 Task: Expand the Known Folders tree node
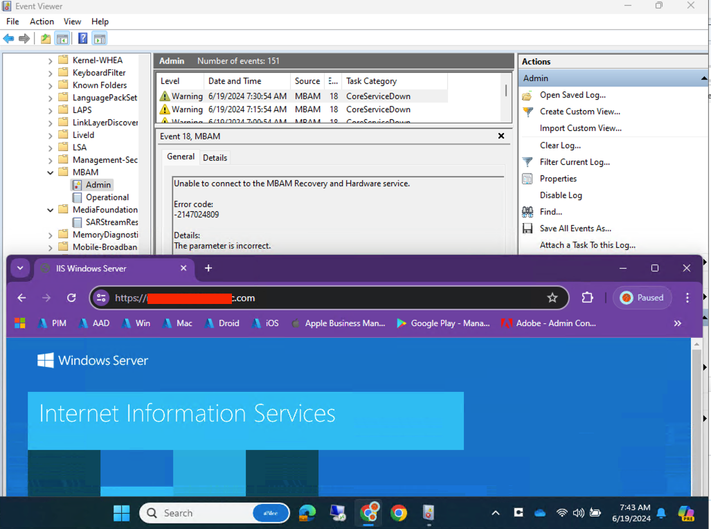pyautogui.click(x=50, y=85)
